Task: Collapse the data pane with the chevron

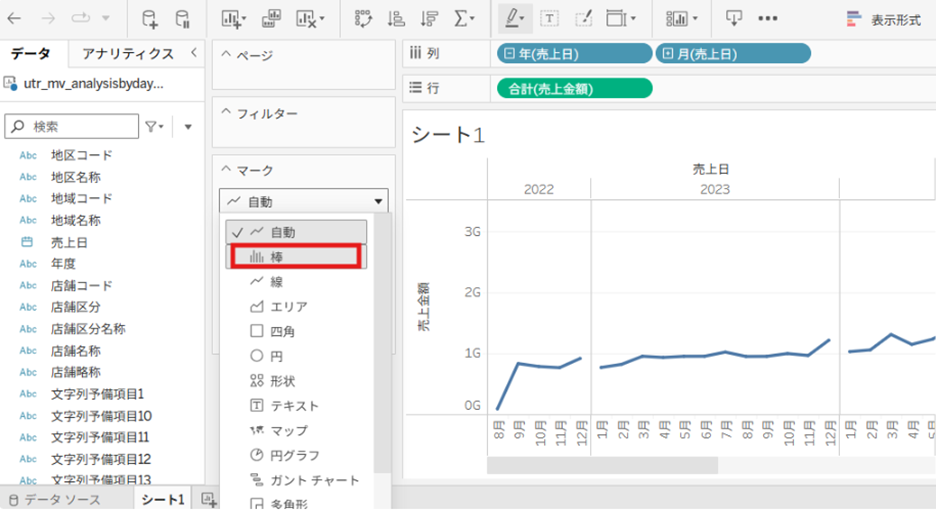Action: pos(194,53)
